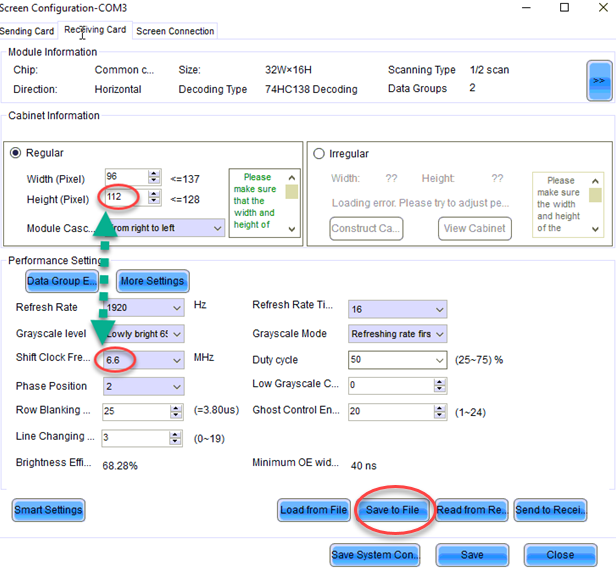616x570 pixels.
Task: Click Read from Receiving Card button
Action: click(472, 510)
